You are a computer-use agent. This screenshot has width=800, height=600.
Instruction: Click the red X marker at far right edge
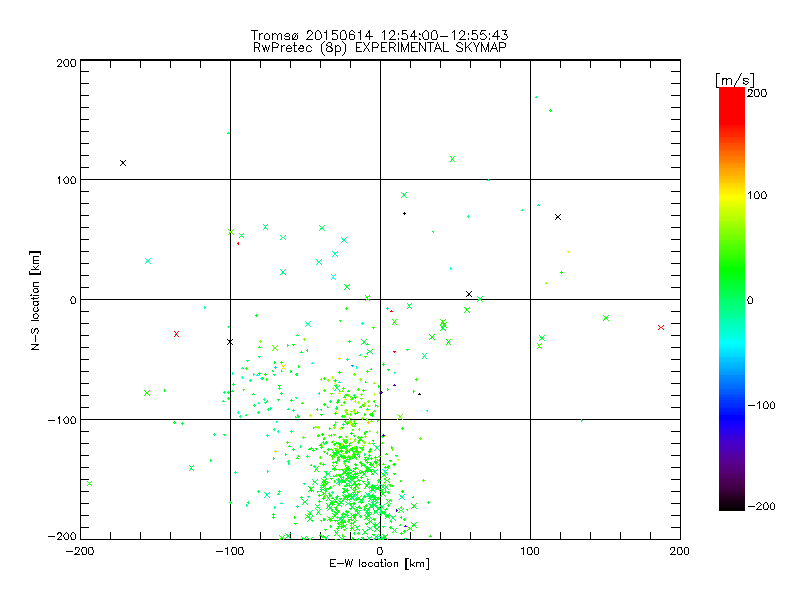661,328
